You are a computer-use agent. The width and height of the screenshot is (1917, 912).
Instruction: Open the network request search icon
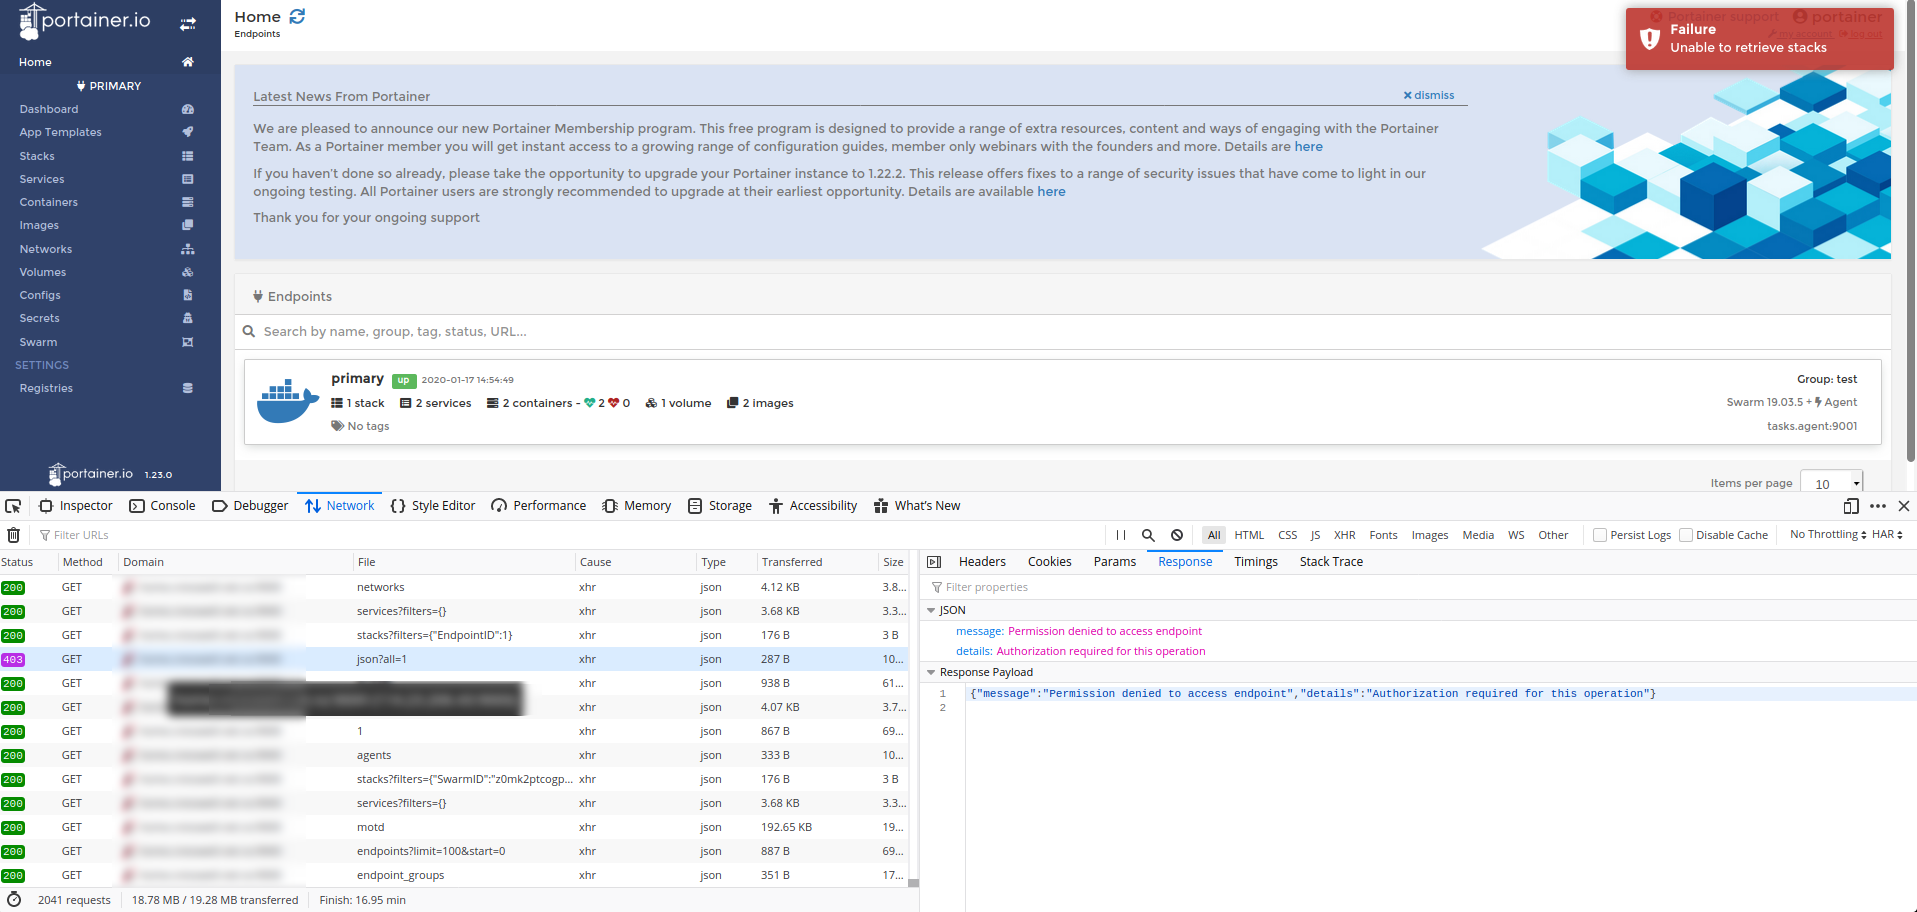pyautogui.click(x=1148, y=535)
